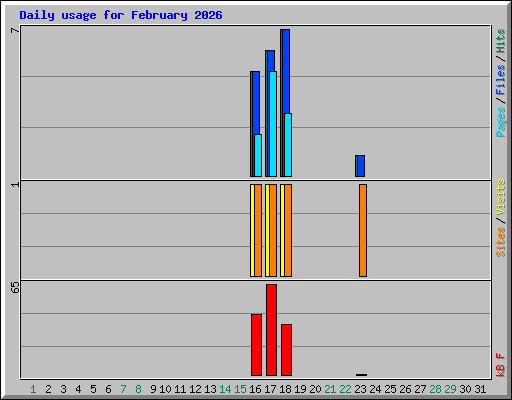Select the dark blue files bar for day 17
The image size is (512, 400).
[271, 61]
